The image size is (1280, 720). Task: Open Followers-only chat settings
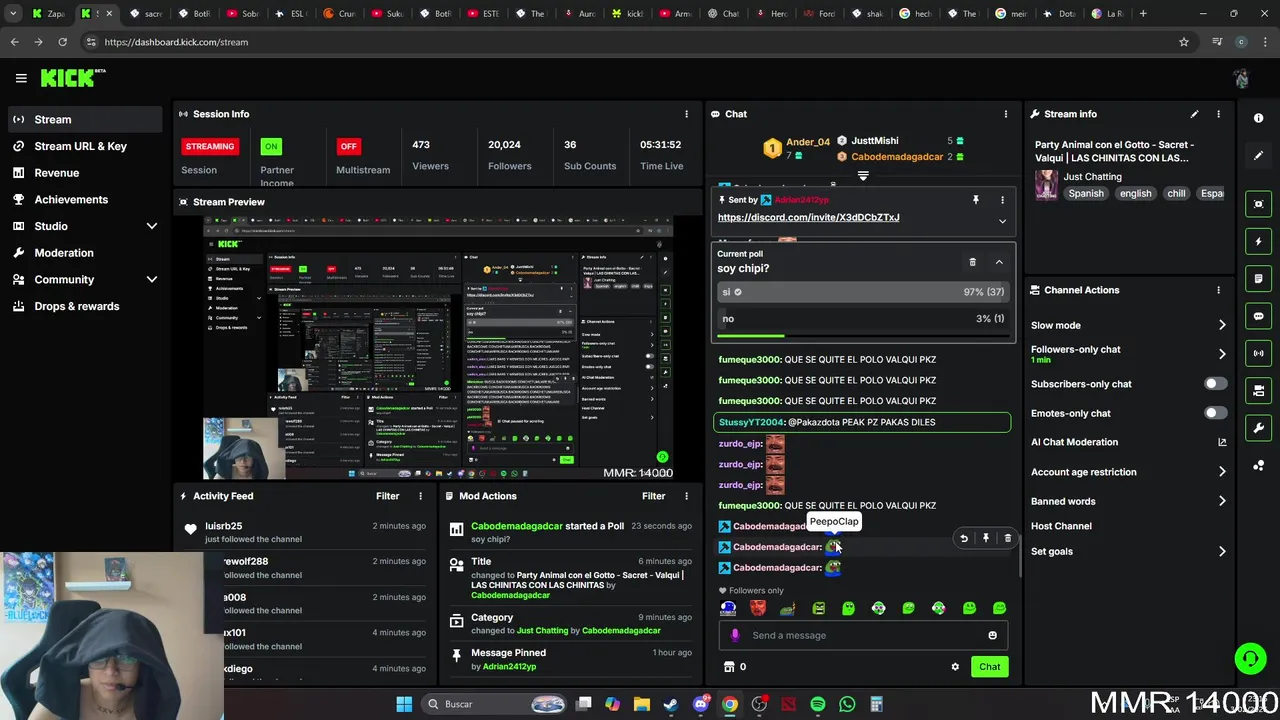(x=1128, y=354)
